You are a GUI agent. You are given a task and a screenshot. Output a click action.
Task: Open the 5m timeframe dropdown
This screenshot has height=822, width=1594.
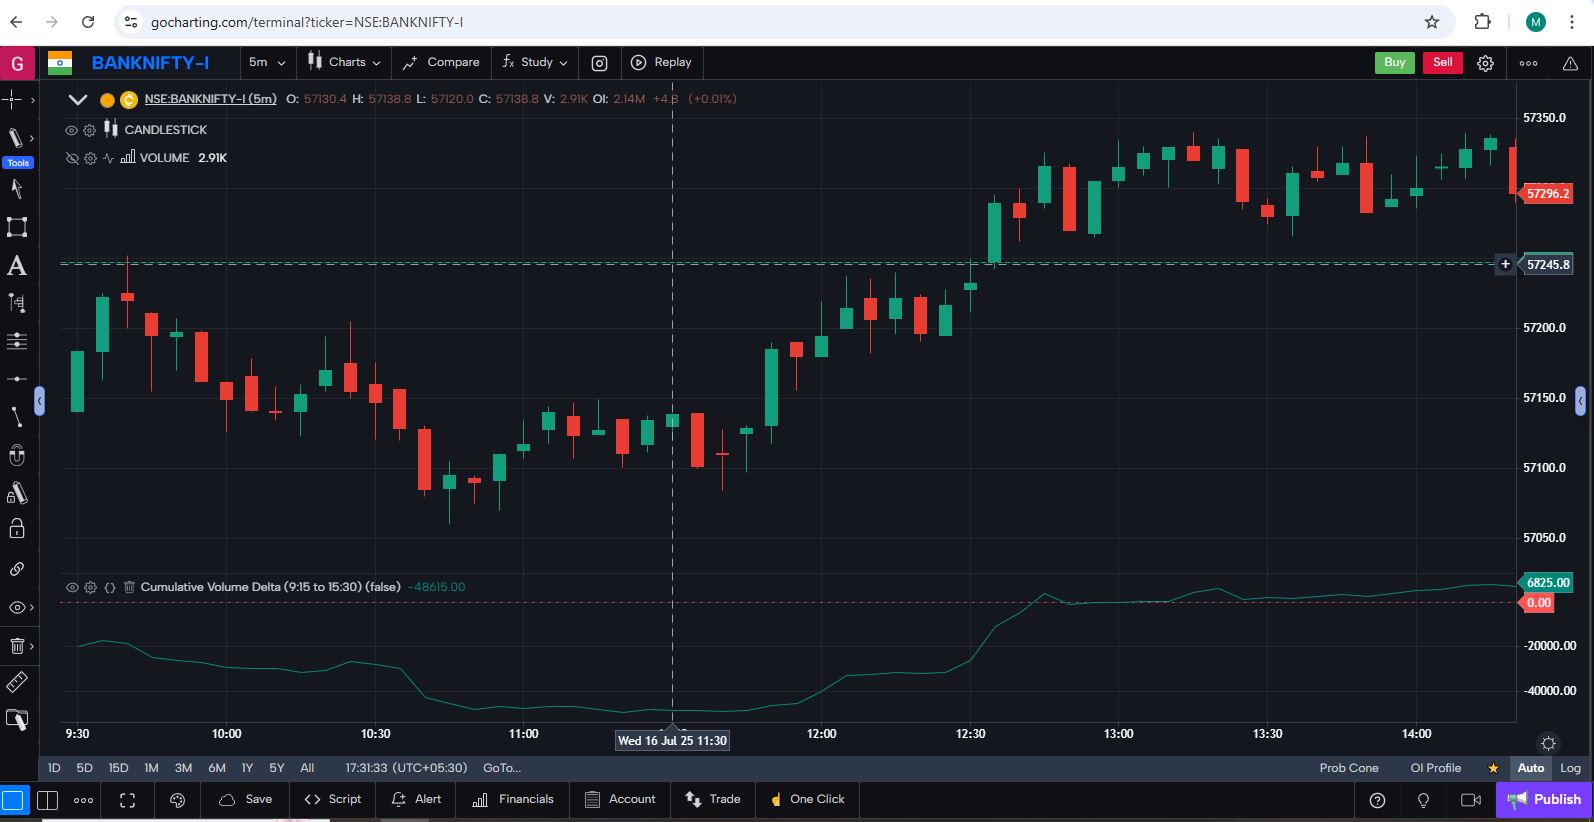pyautogui.click(x=266, y=62)
